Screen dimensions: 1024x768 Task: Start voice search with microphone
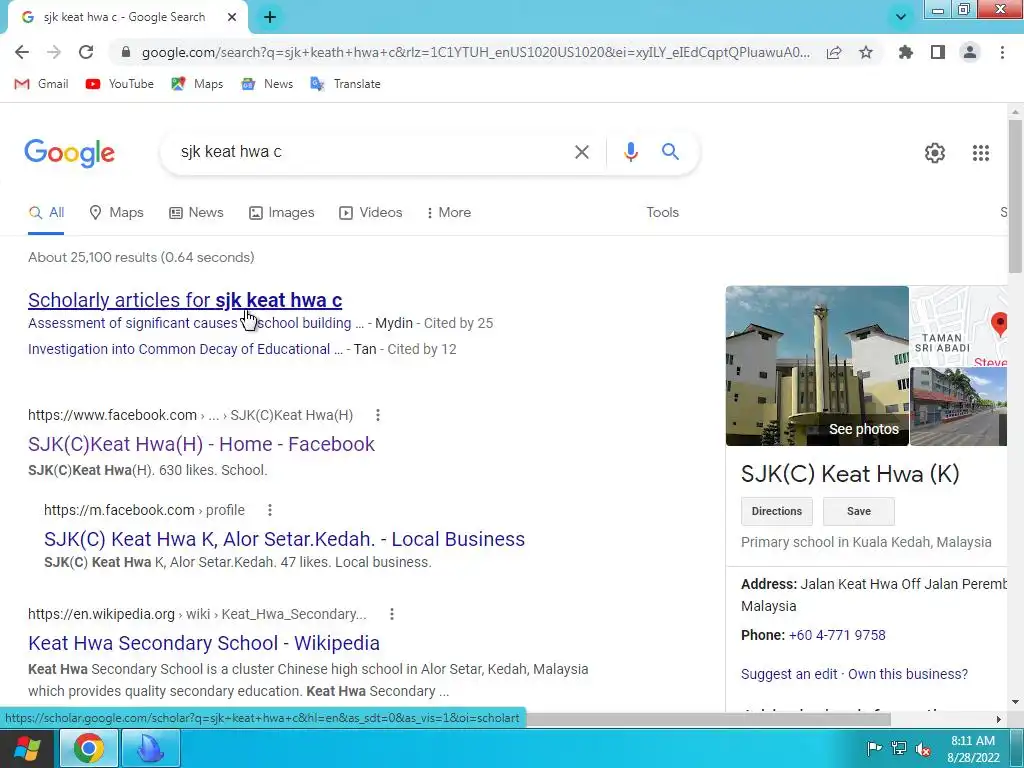(x=630, y=152)
